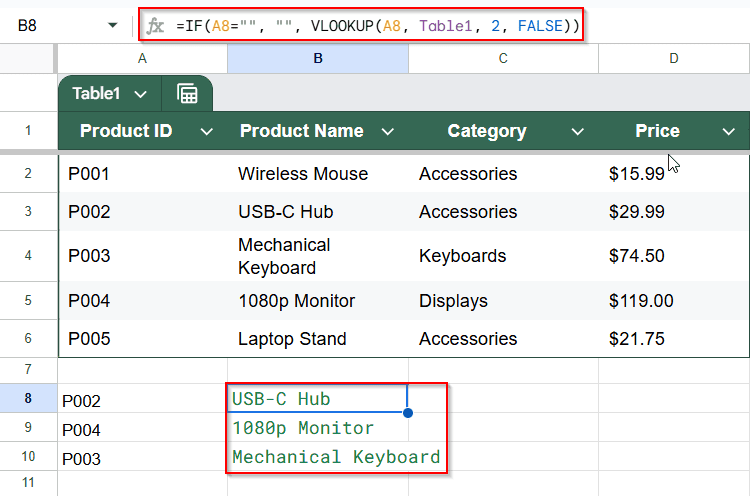Screen dimensions: 750x496
Task: Select the 1080p Monitor cell in row 5
Action: coord(318,300)
